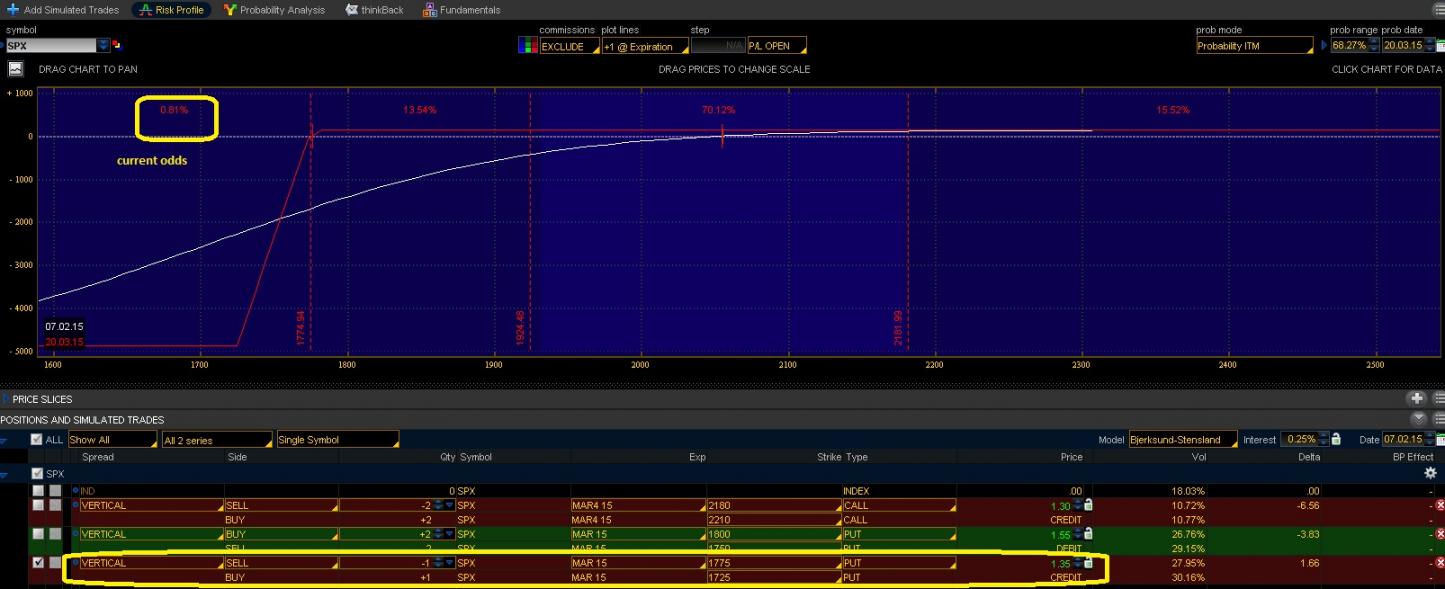Open plot lines +1 @ Expiration dropdown
The width and height of the screenshot is (1445, 589).
coord(645,46)
